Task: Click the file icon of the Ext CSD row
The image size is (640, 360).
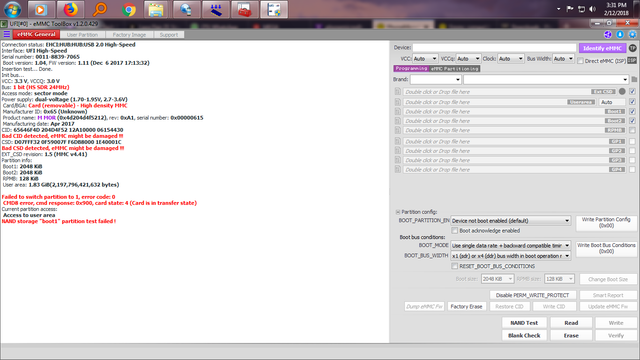Action: (x=398, y=92)
